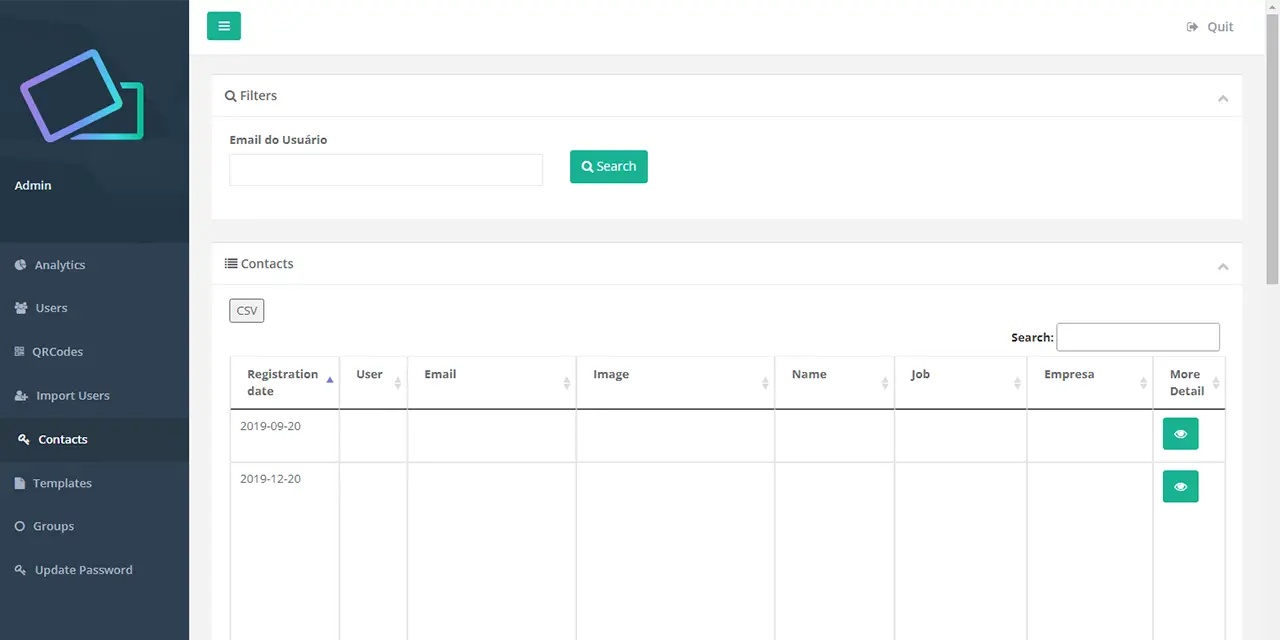1280x640 pixels.
Task: Toggle the sidebar with the hamburger button
Action: click(223, 26)
